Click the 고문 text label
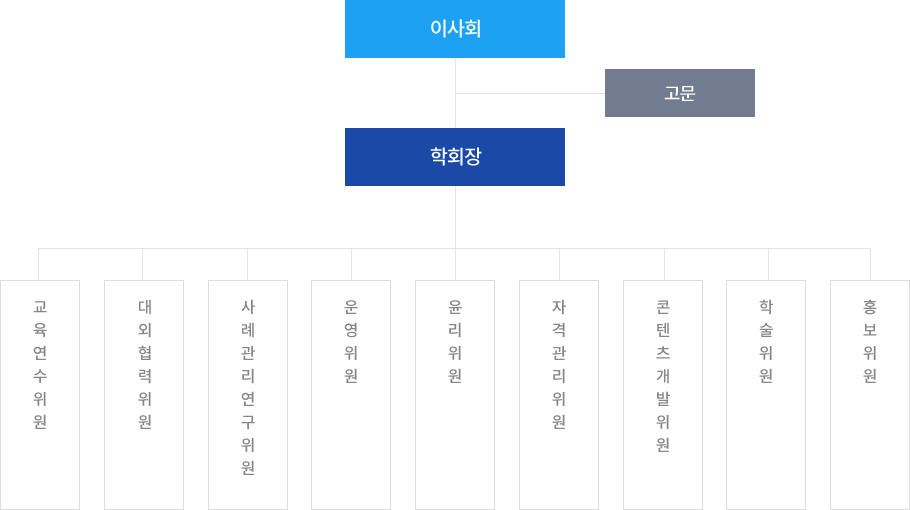The image size is (910, 510). (680, 93)
